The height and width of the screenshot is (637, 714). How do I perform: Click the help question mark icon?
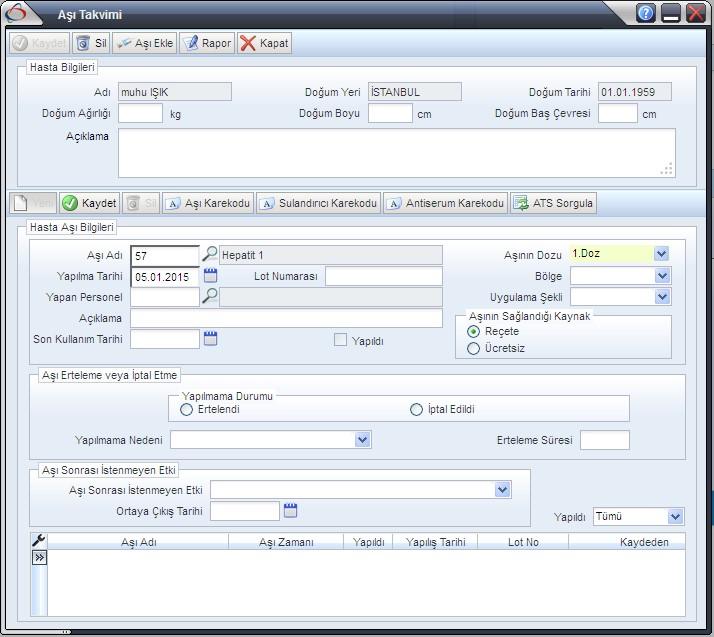pos(646,14)
